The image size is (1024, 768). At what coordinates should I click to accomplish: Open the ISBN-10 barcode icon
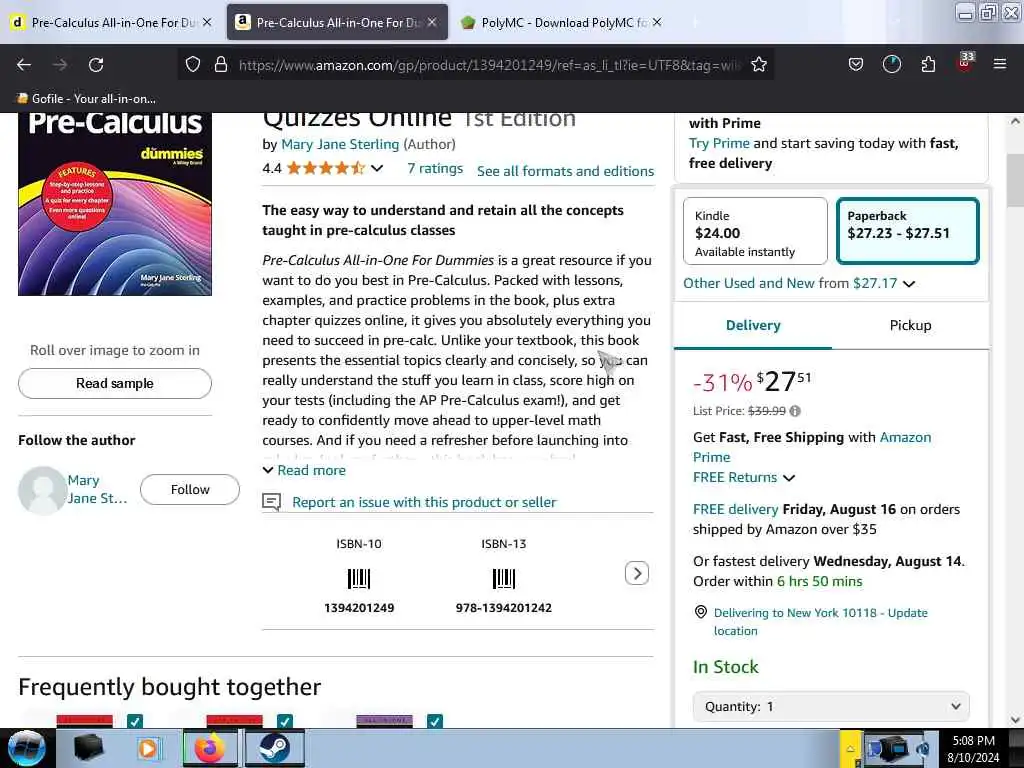coord(359,579)
